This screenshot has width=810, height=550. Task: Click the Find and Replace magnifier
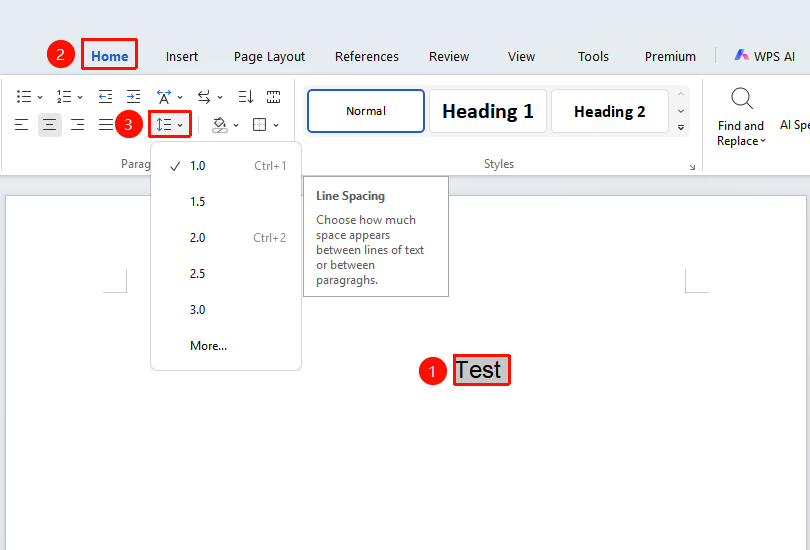point(742,98)
